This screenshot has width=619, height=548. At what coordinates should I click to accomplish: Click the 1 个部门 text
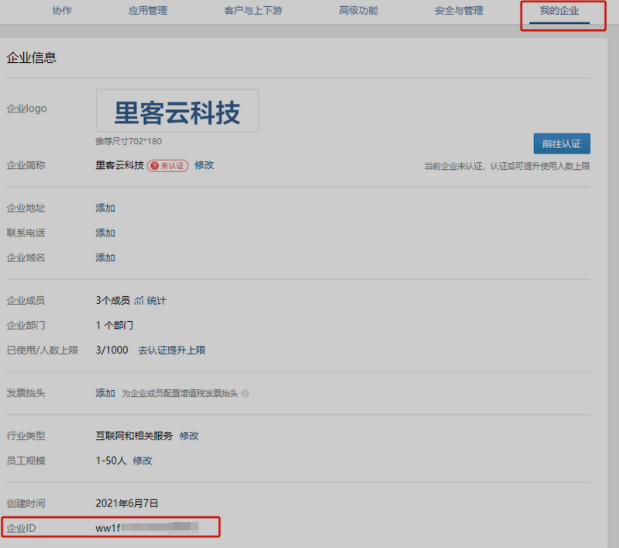click(x=114, y=326)
